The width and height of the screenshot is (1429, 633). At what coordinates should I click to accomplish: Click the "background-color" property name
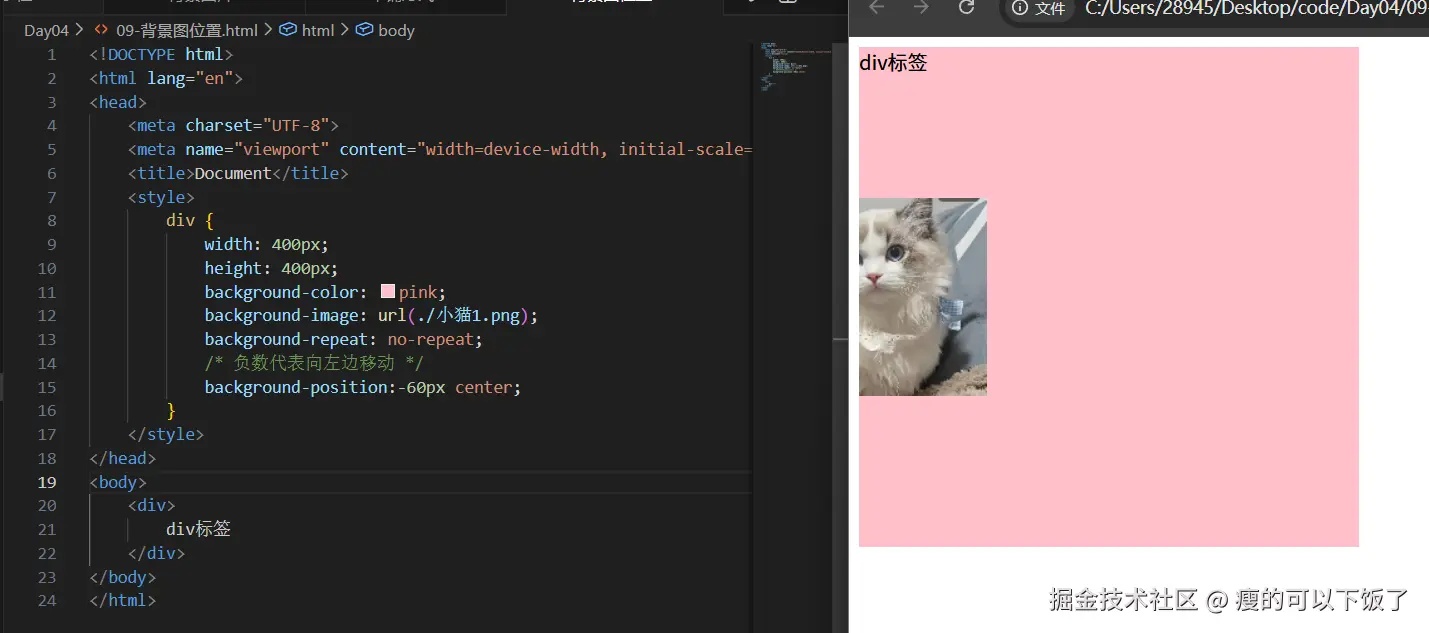point(281,292)
